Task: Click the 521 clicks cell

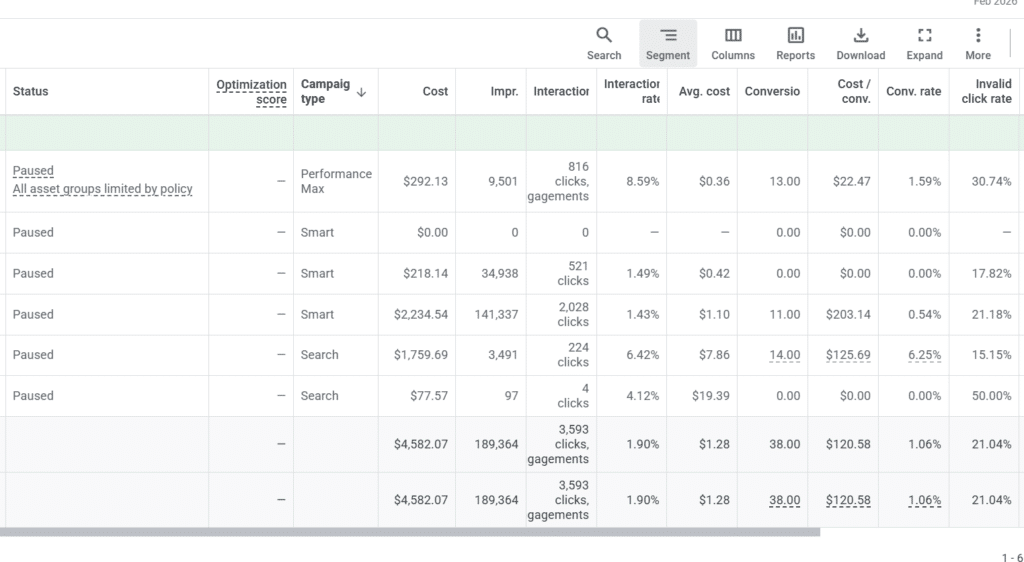Action: [x=573, y=273]
